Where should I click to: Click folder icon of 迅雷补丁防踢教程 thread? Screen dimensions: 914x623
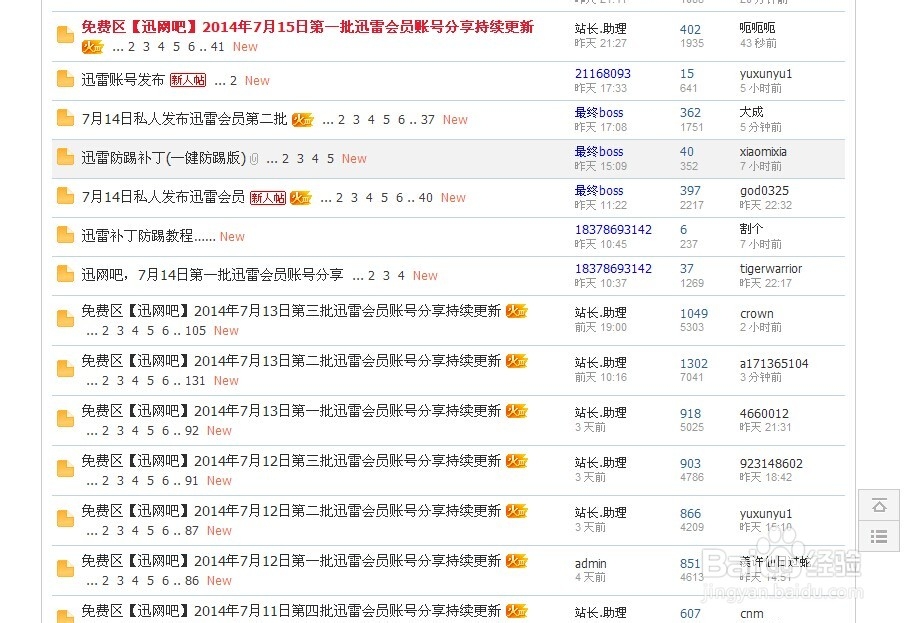coord(65,235)
